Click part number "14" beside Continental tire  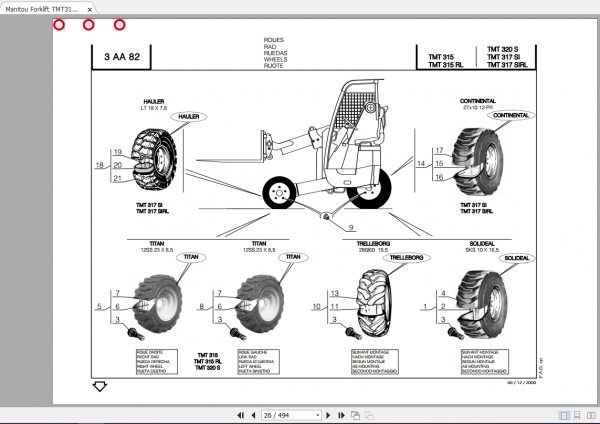(x=421, y=163)
